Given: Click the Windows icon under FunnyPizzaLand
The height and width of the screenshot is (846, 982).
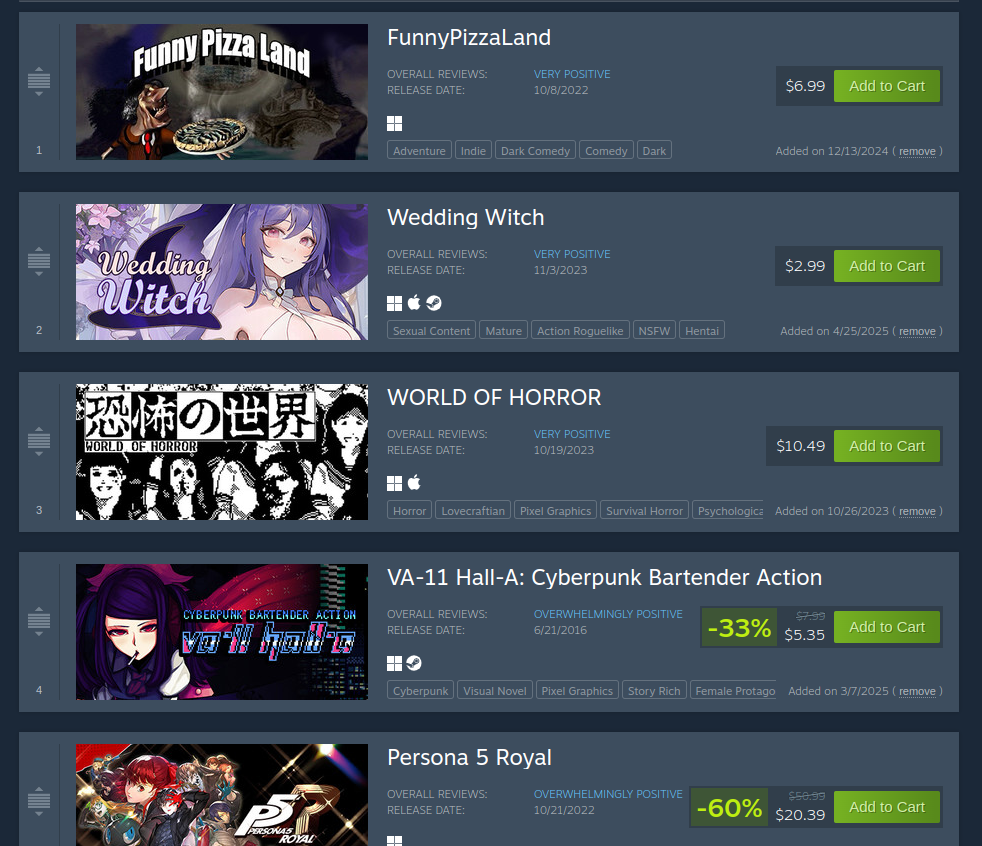Looking at the screenshot, I should point(395,123).
